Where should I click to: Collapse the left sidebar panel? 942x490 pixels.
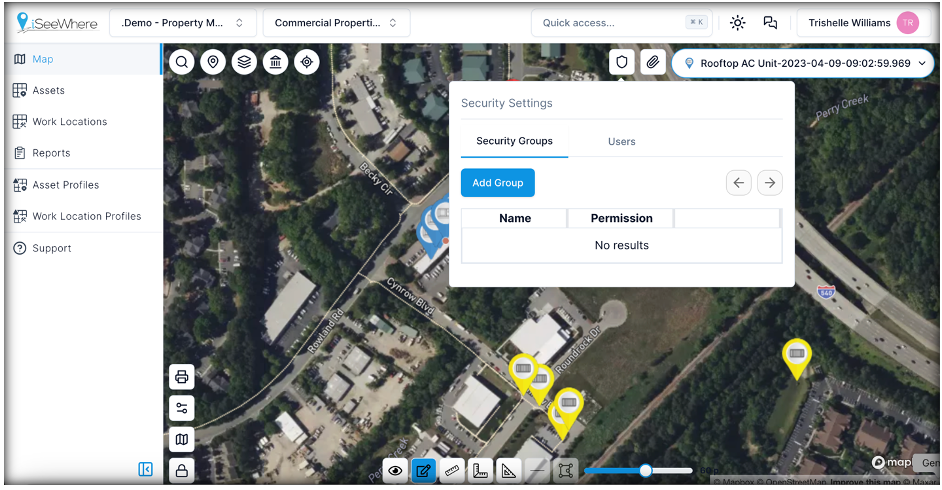click(145, 469)
